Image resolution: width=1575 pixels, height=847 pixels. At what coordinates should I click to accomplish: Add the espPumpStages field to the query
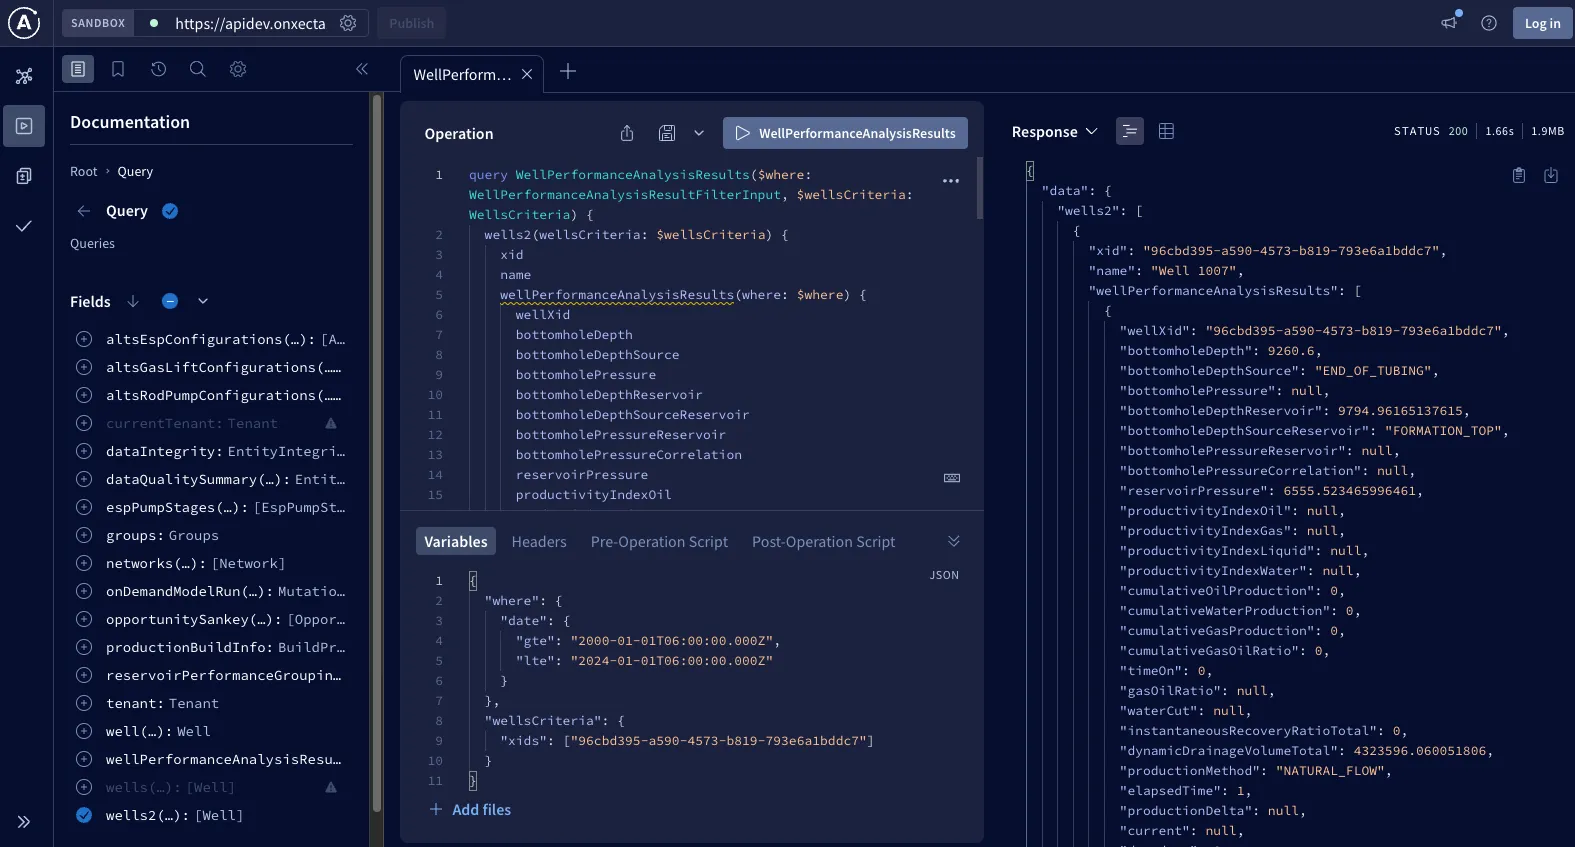pos(84,507)
